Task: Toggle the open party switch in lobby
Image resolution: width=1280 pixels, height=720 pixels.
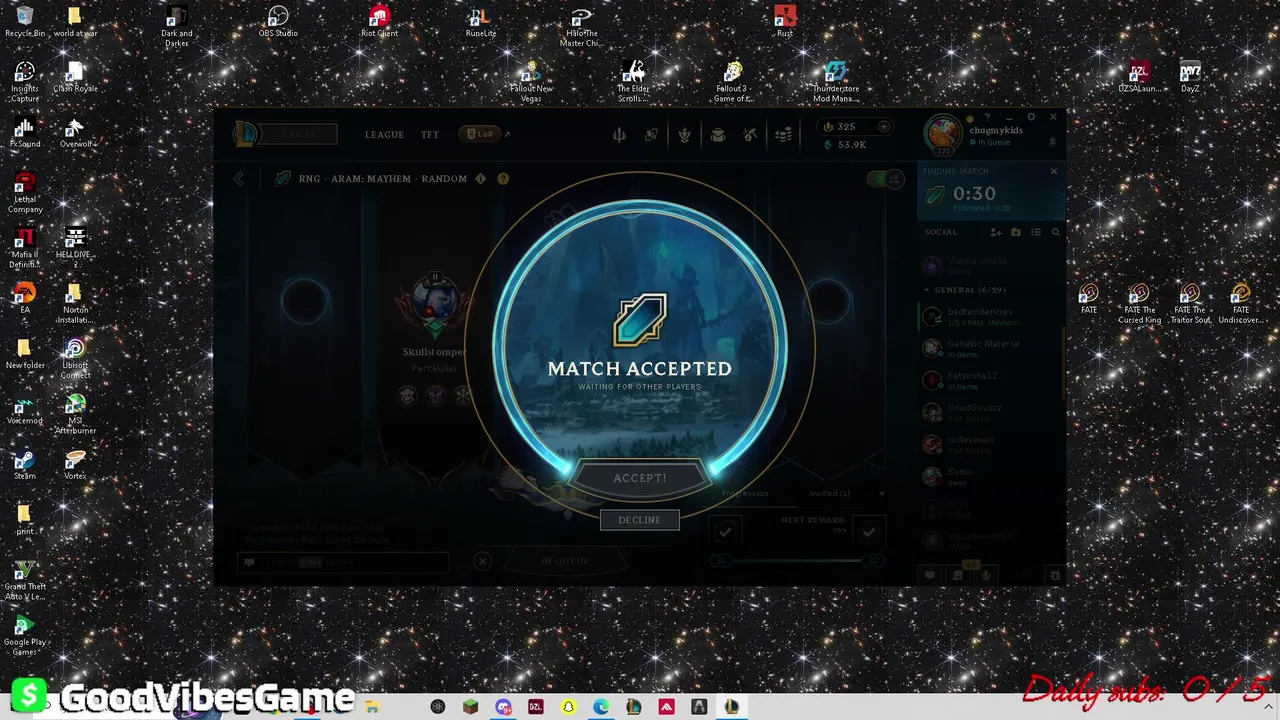Action: [885, 179]
